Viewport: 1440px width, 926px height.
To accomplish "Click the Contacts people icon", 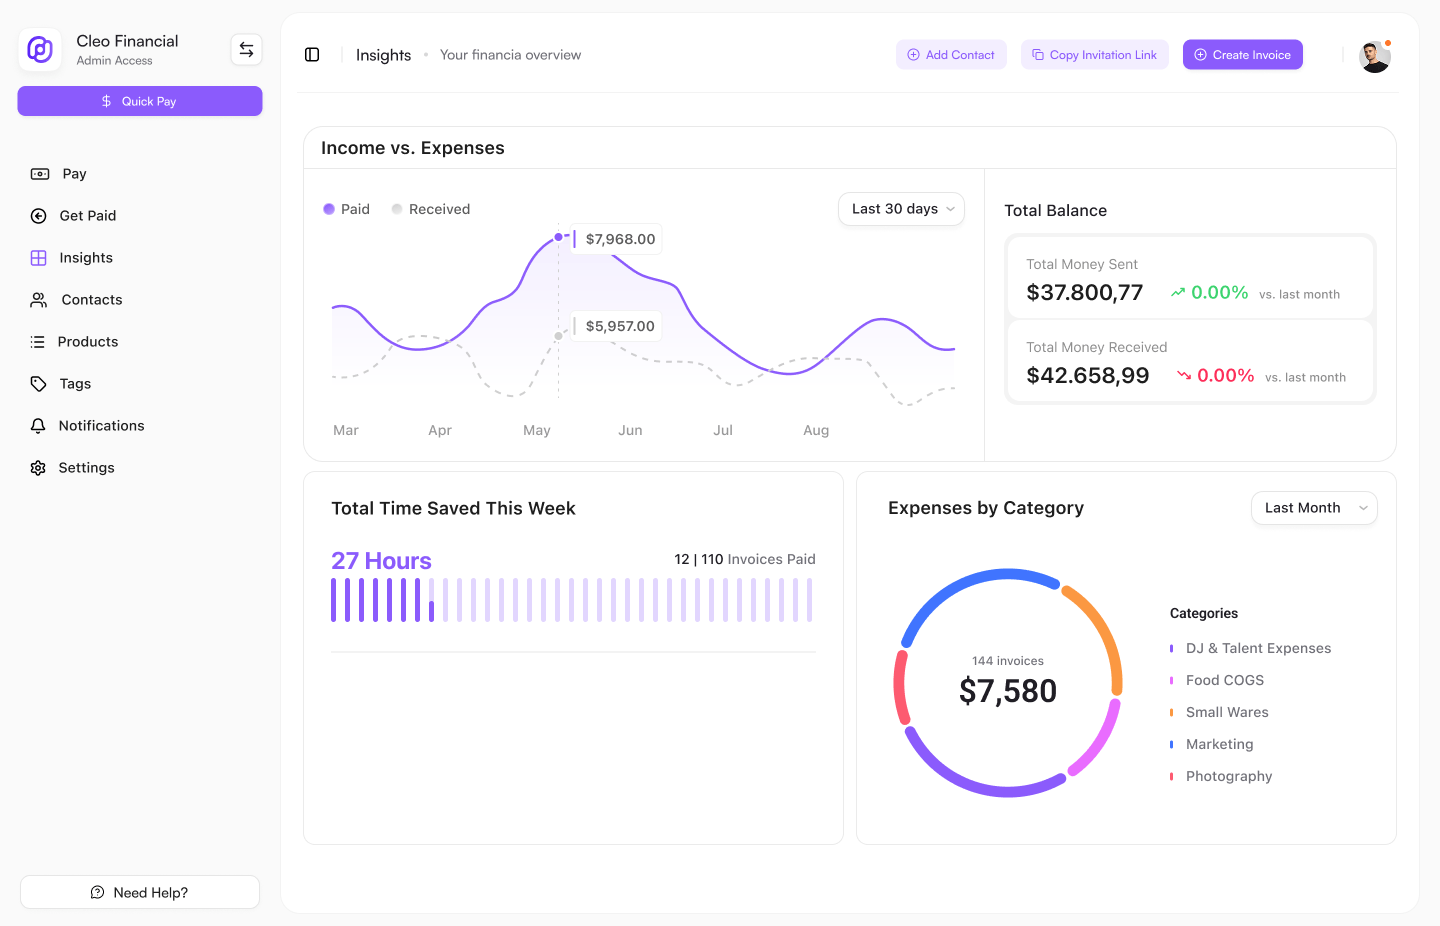I will pos(39,300).
